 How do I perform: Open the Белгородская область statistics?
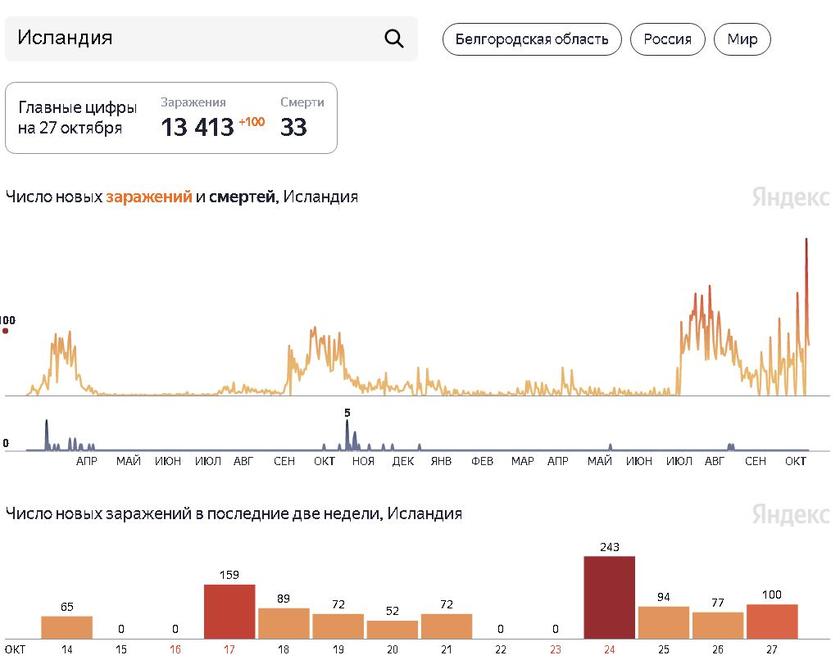533,39
